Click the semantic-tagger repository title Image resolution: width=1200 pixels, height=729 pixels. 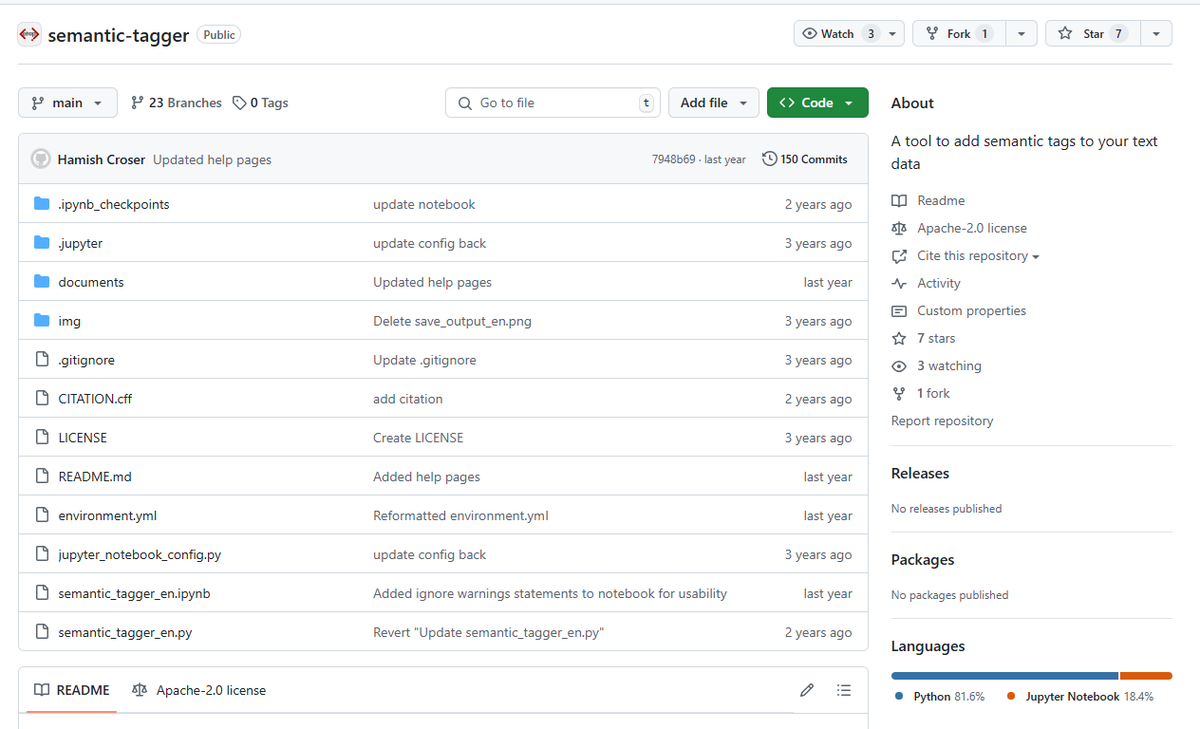point(118,35)
